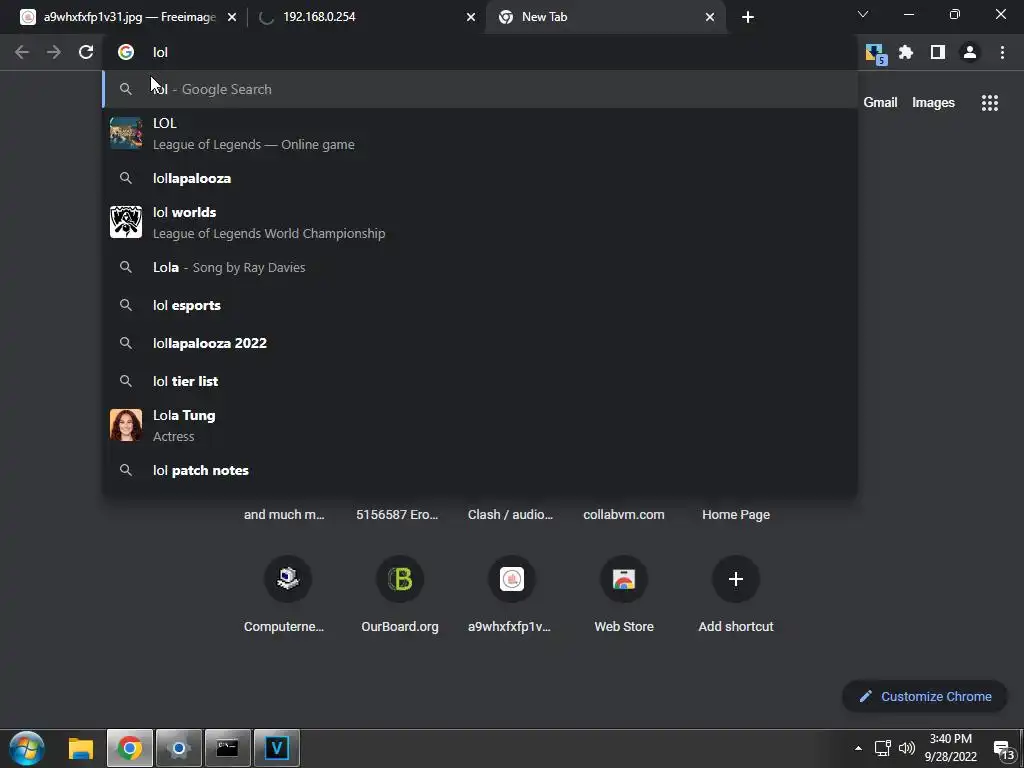Click the volume speaker tray icon
Viewport: 1024px width, 768px height.
[x=906, y=748]
